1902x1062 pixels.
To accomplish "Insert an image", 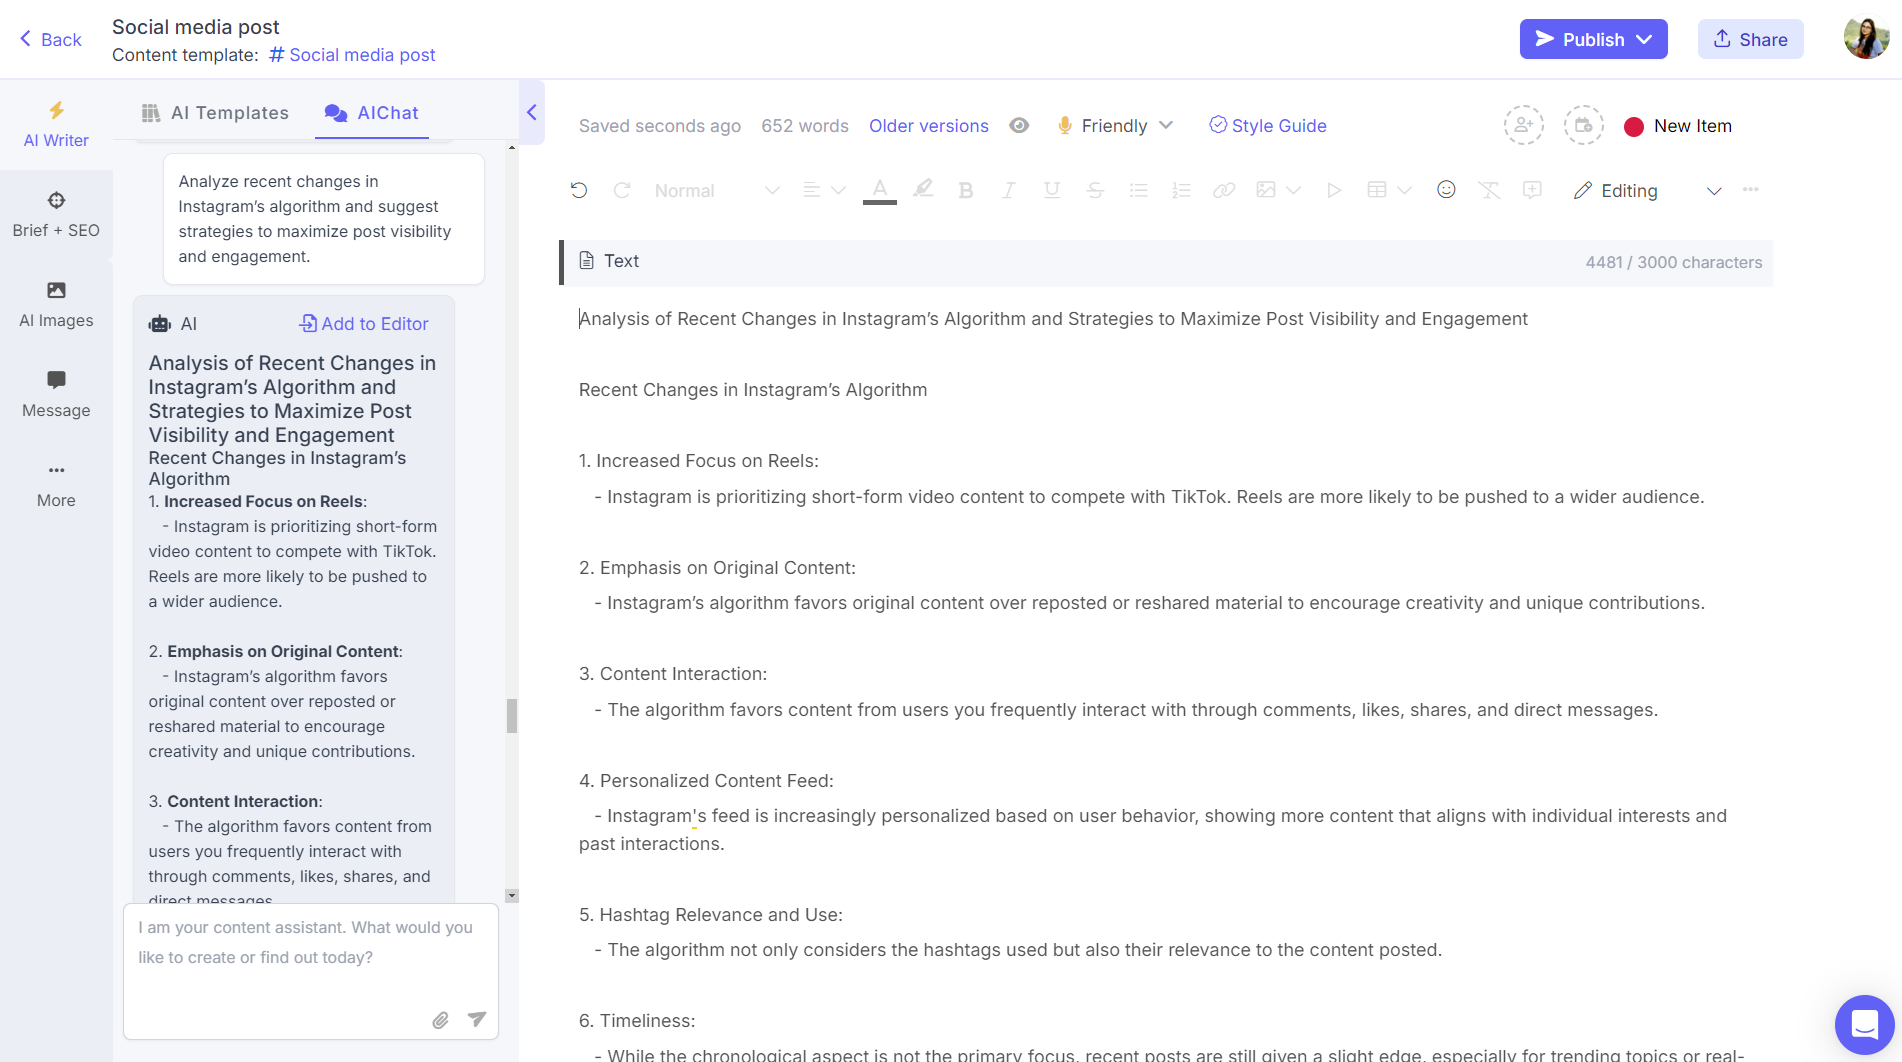I will [x=1266, y=190].
